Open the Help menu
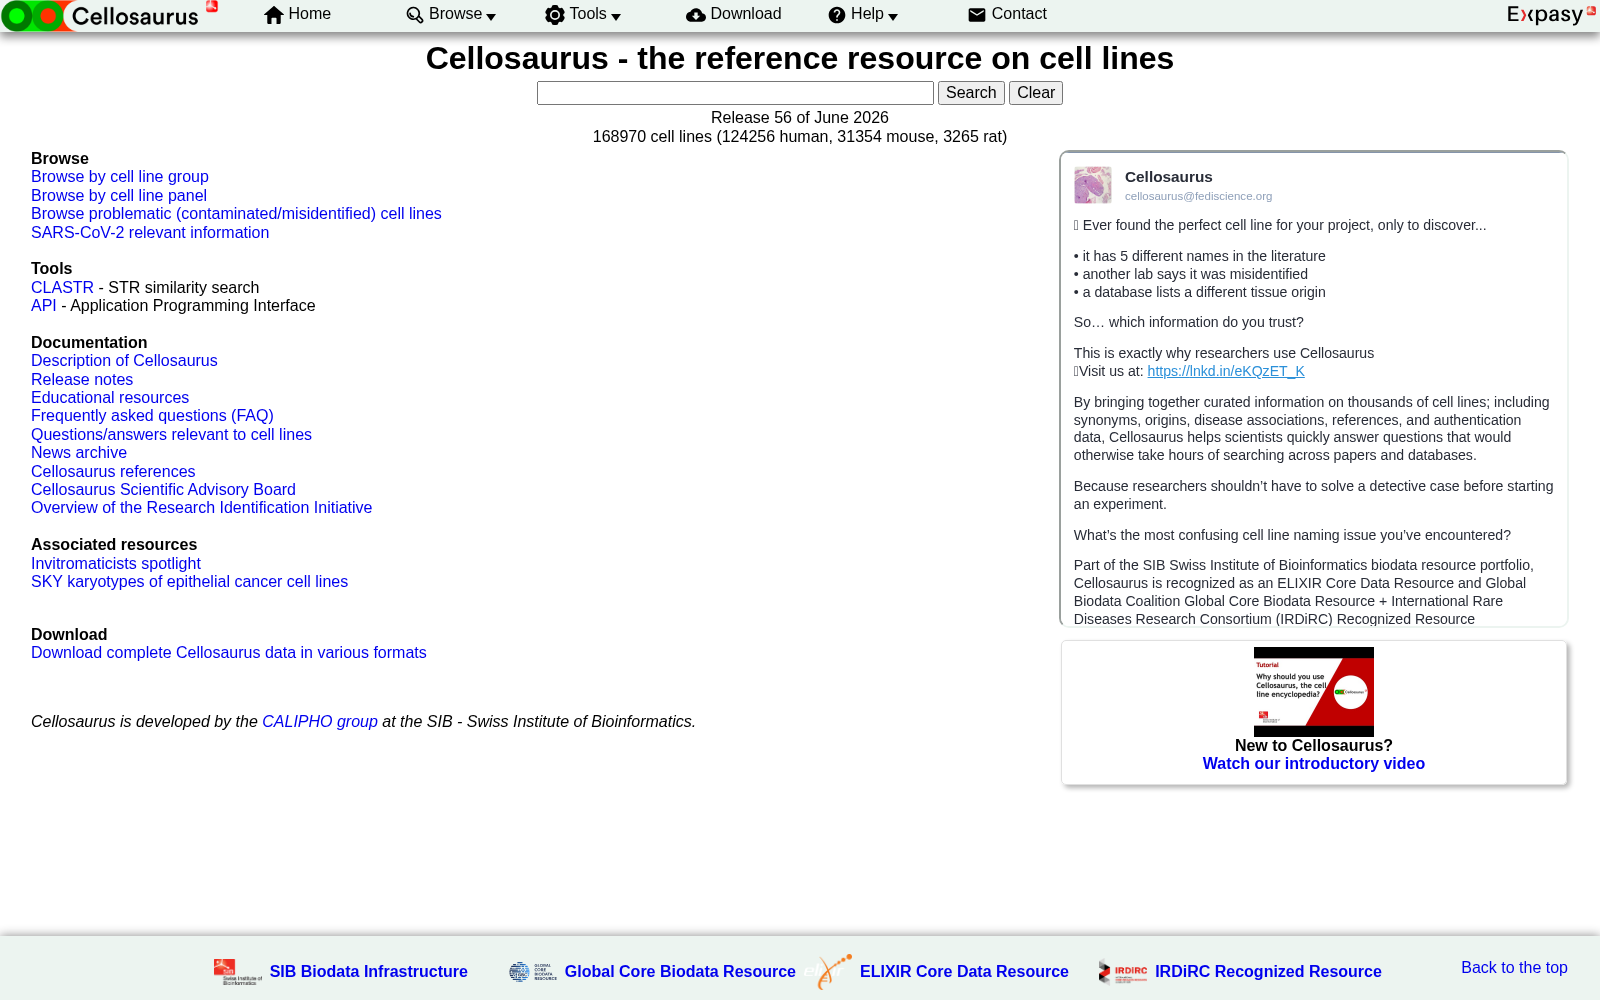 pos(867,14)
